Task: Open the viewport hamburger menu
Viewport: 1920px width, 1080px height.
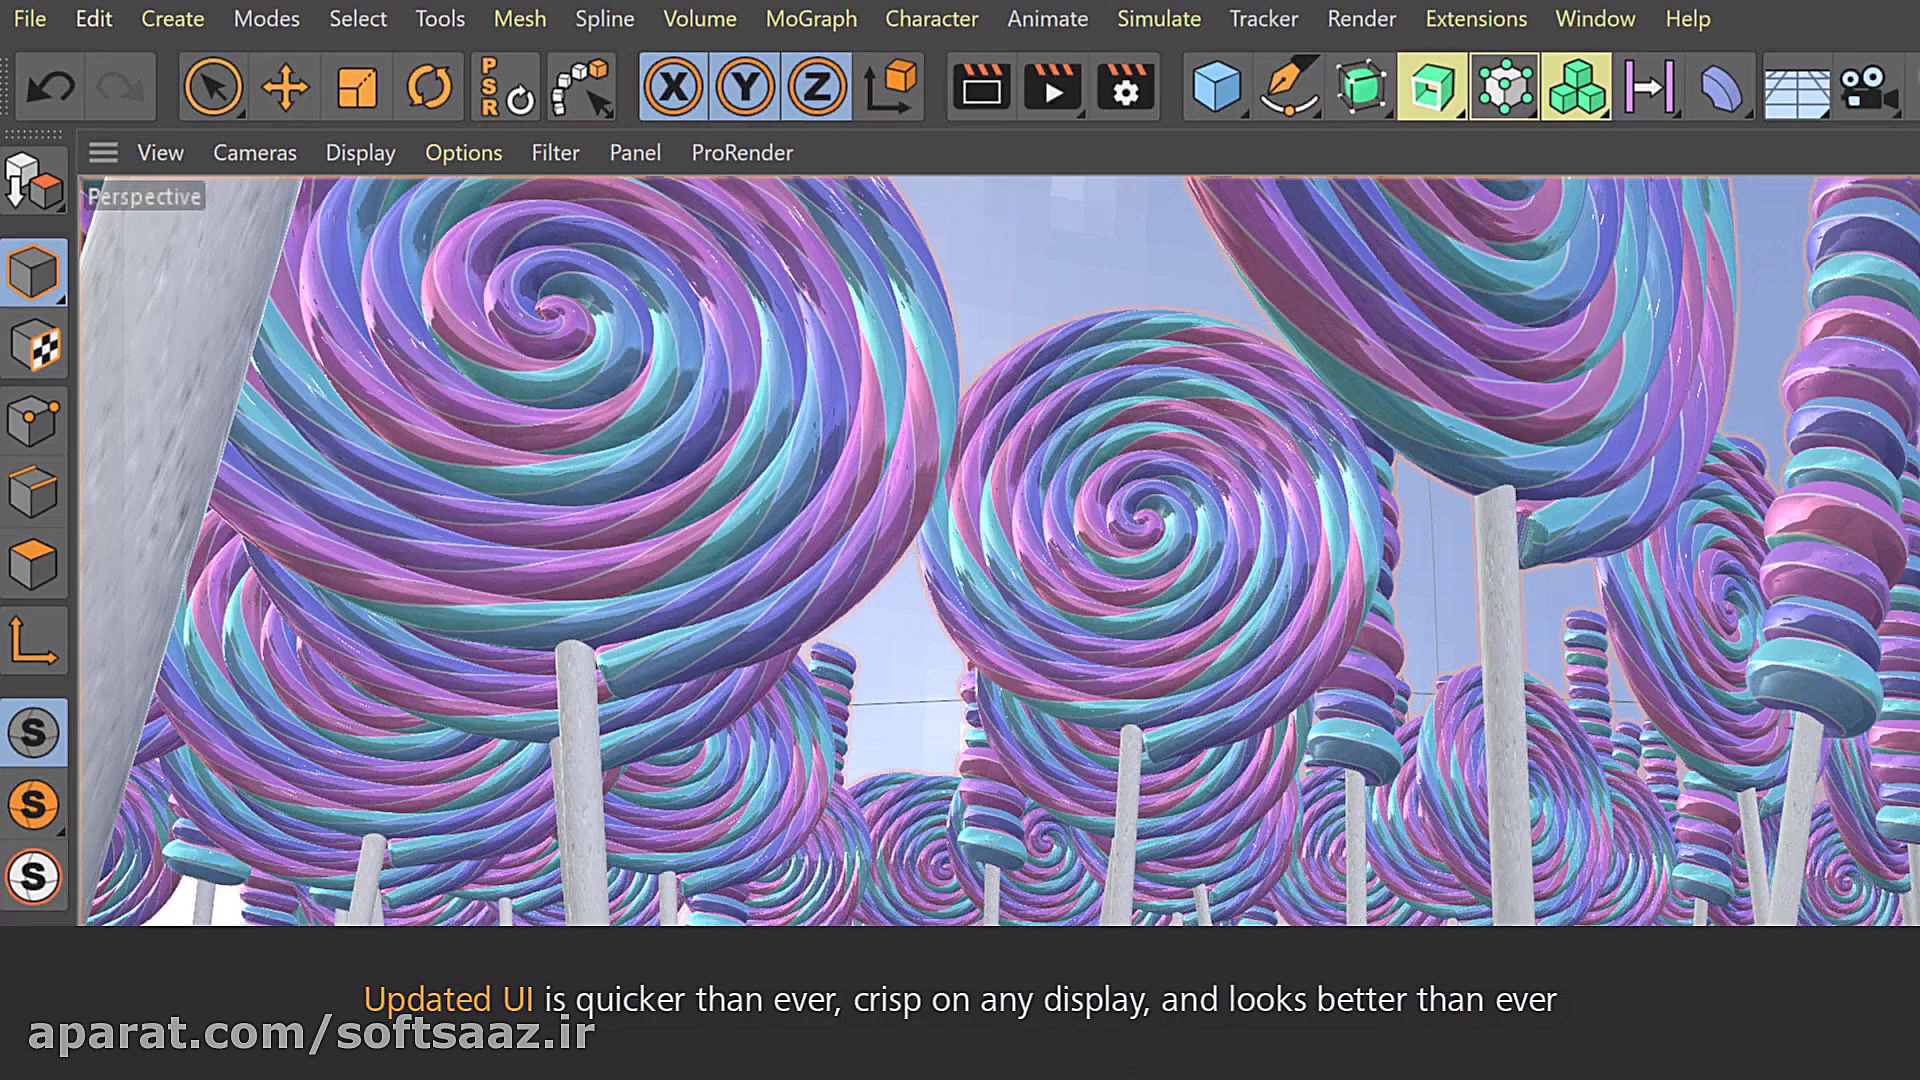Action: (x=103, y=152)
